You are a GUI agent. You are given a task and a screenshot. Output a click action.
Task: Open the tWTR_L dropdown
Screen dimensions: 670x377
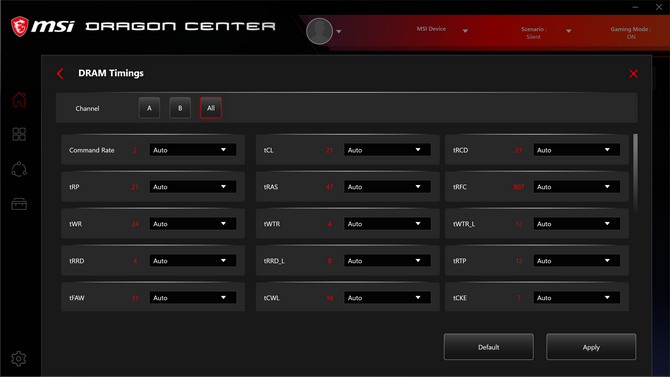576,224
